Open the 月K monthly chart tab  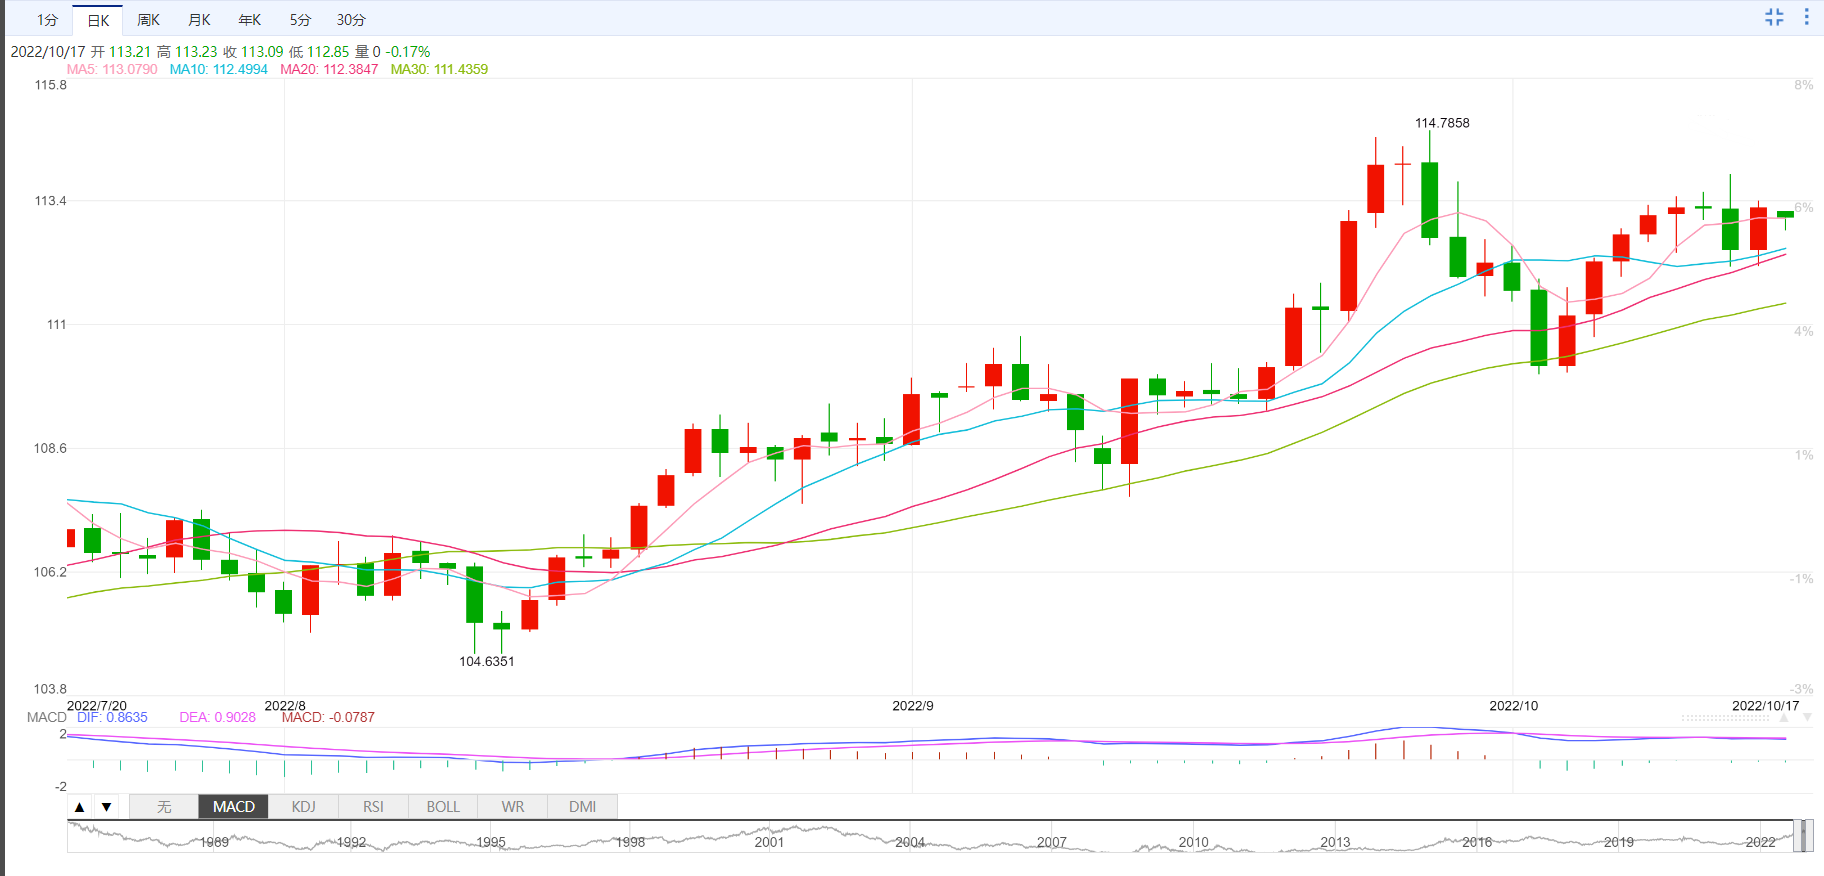click(199, 20)
